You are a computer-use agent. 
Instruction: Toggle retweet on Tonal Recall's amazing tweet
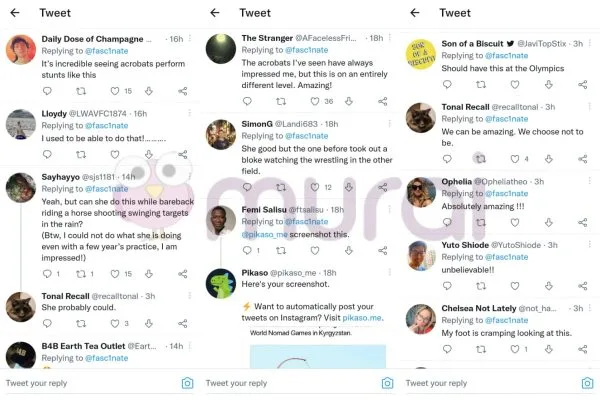pyautogui.click(x=481, y=158)
